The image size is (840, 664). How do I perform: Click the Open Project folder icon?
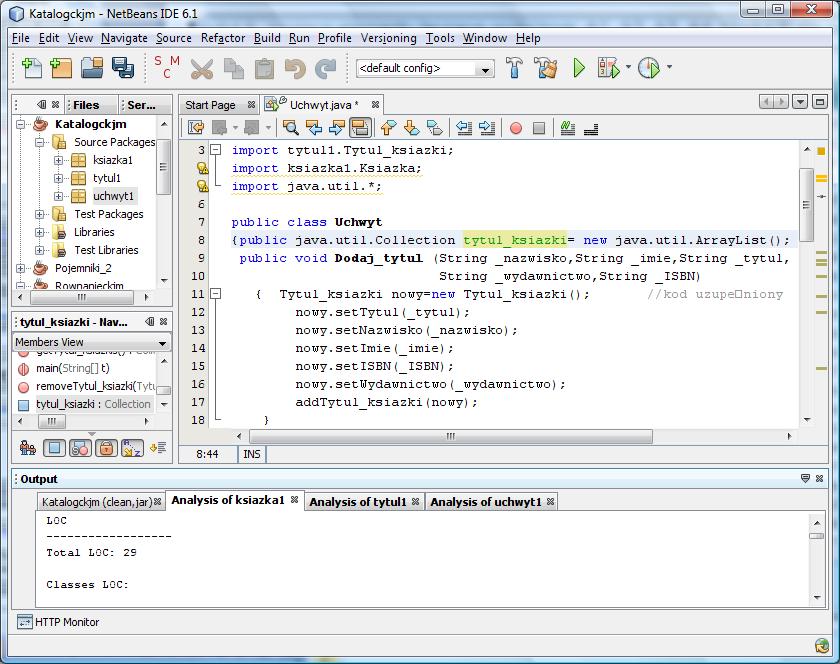click(x=92, y=68)
